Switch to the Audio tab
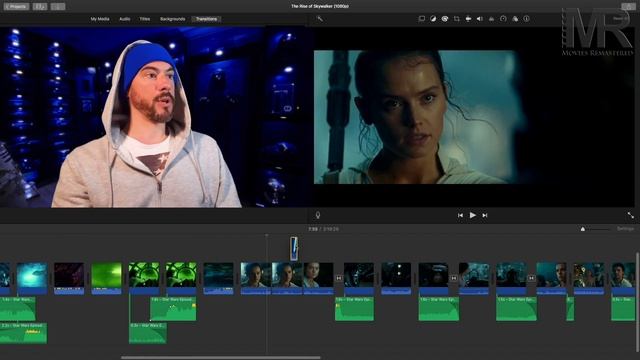This screenshot has width=640, height=360. (124, 19)
